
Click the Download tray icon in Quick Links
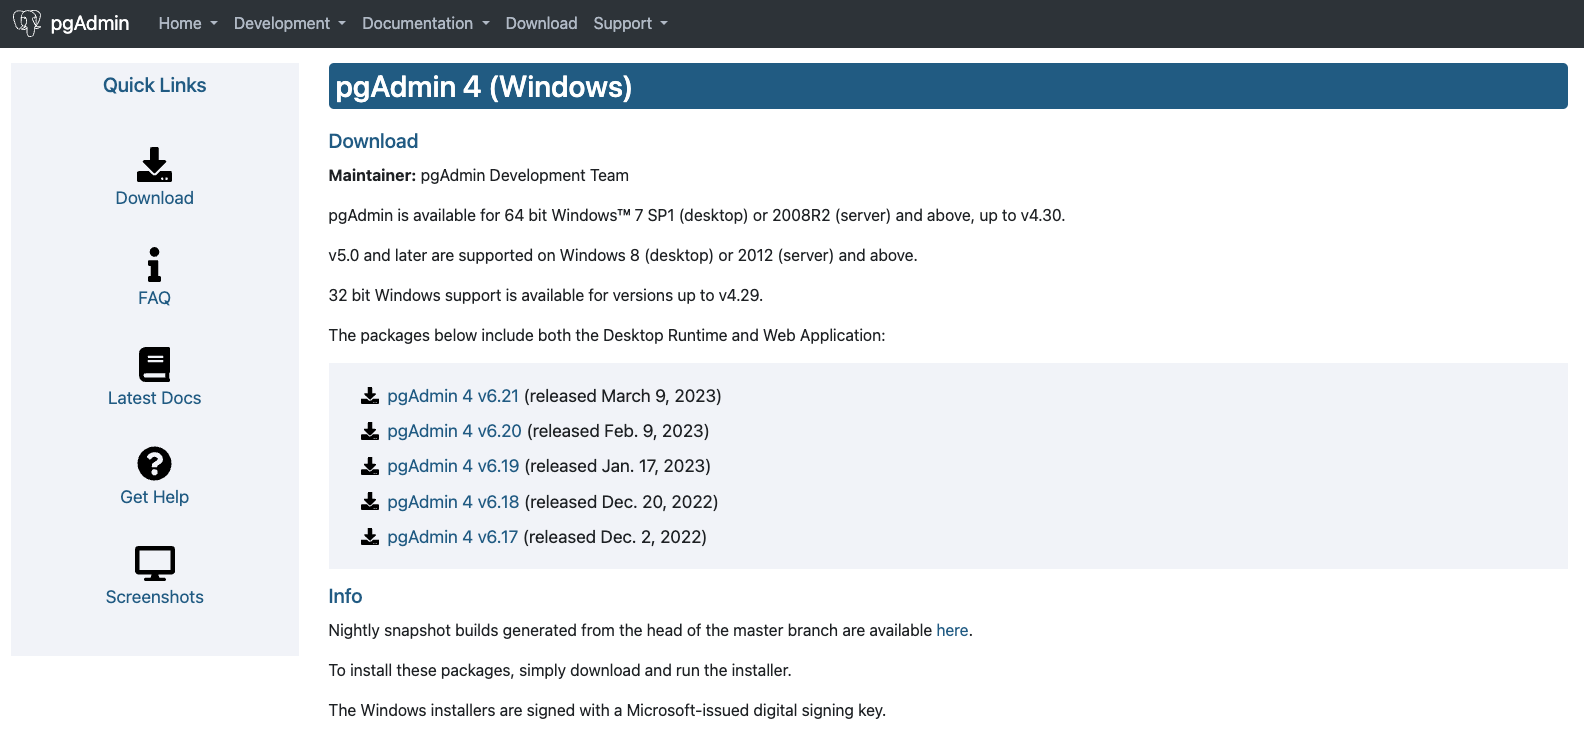pos(154,164)
